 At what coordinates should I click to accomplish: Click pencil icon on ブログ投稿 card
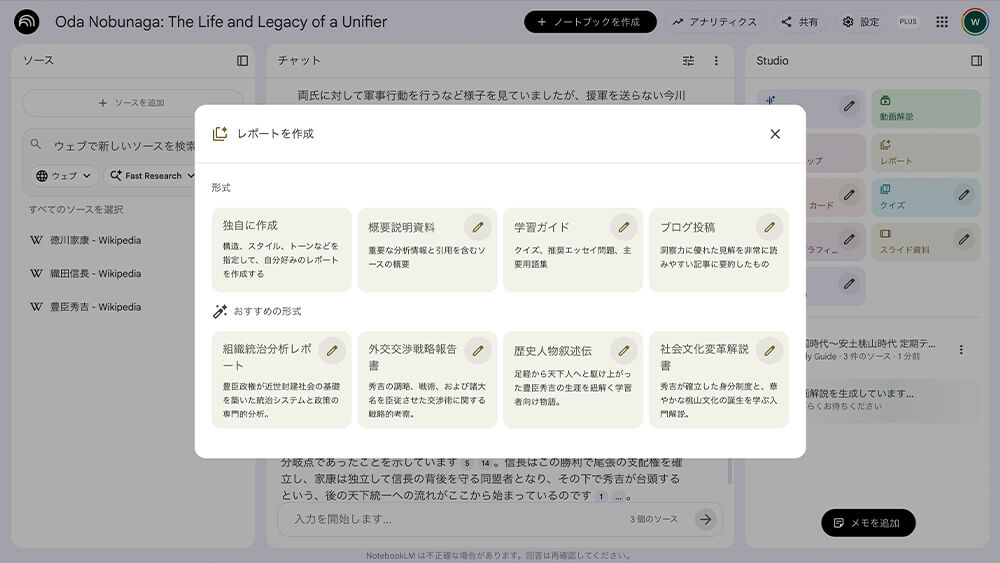[769, 227]
